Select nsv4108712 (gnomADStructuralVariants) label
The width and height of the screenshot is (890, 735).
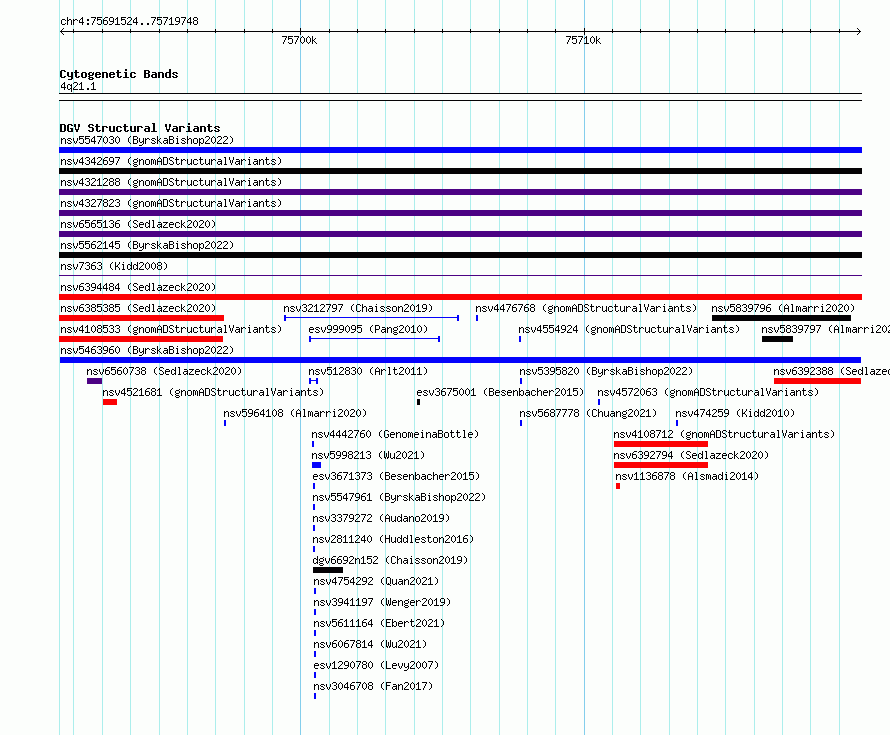(724, 434)
